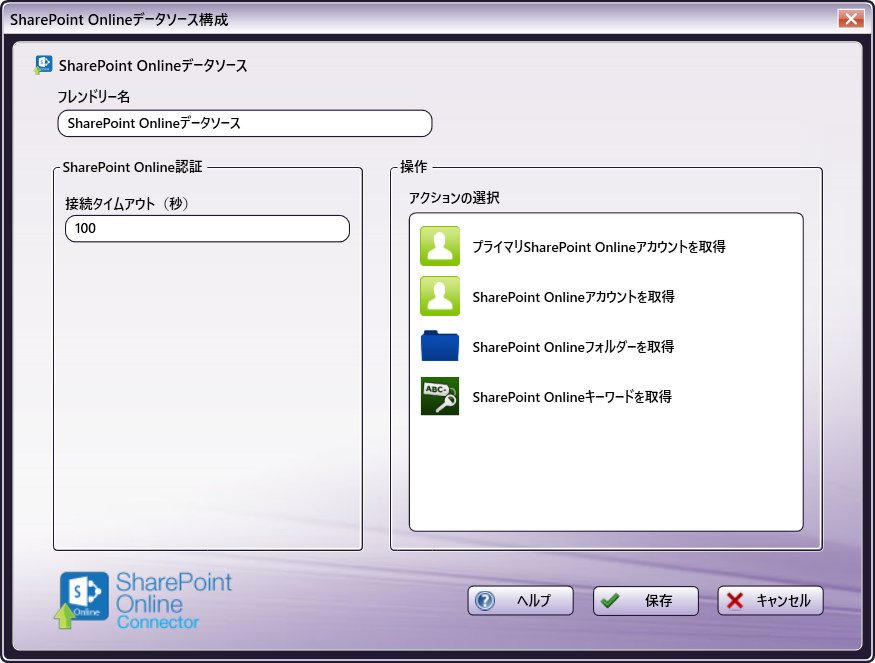The width and height of the screenshot is (875, 663).
Task: Click the green checkmark on 保存 button
Action: [x=610, y=601]
